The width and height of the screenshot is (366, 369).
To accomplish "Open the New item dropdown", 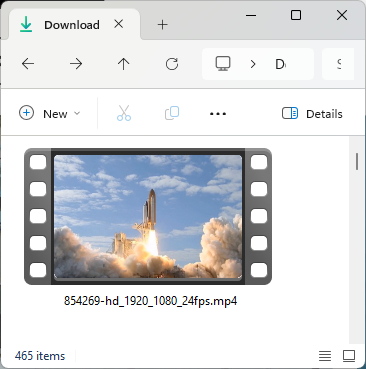I will (49, 114).
